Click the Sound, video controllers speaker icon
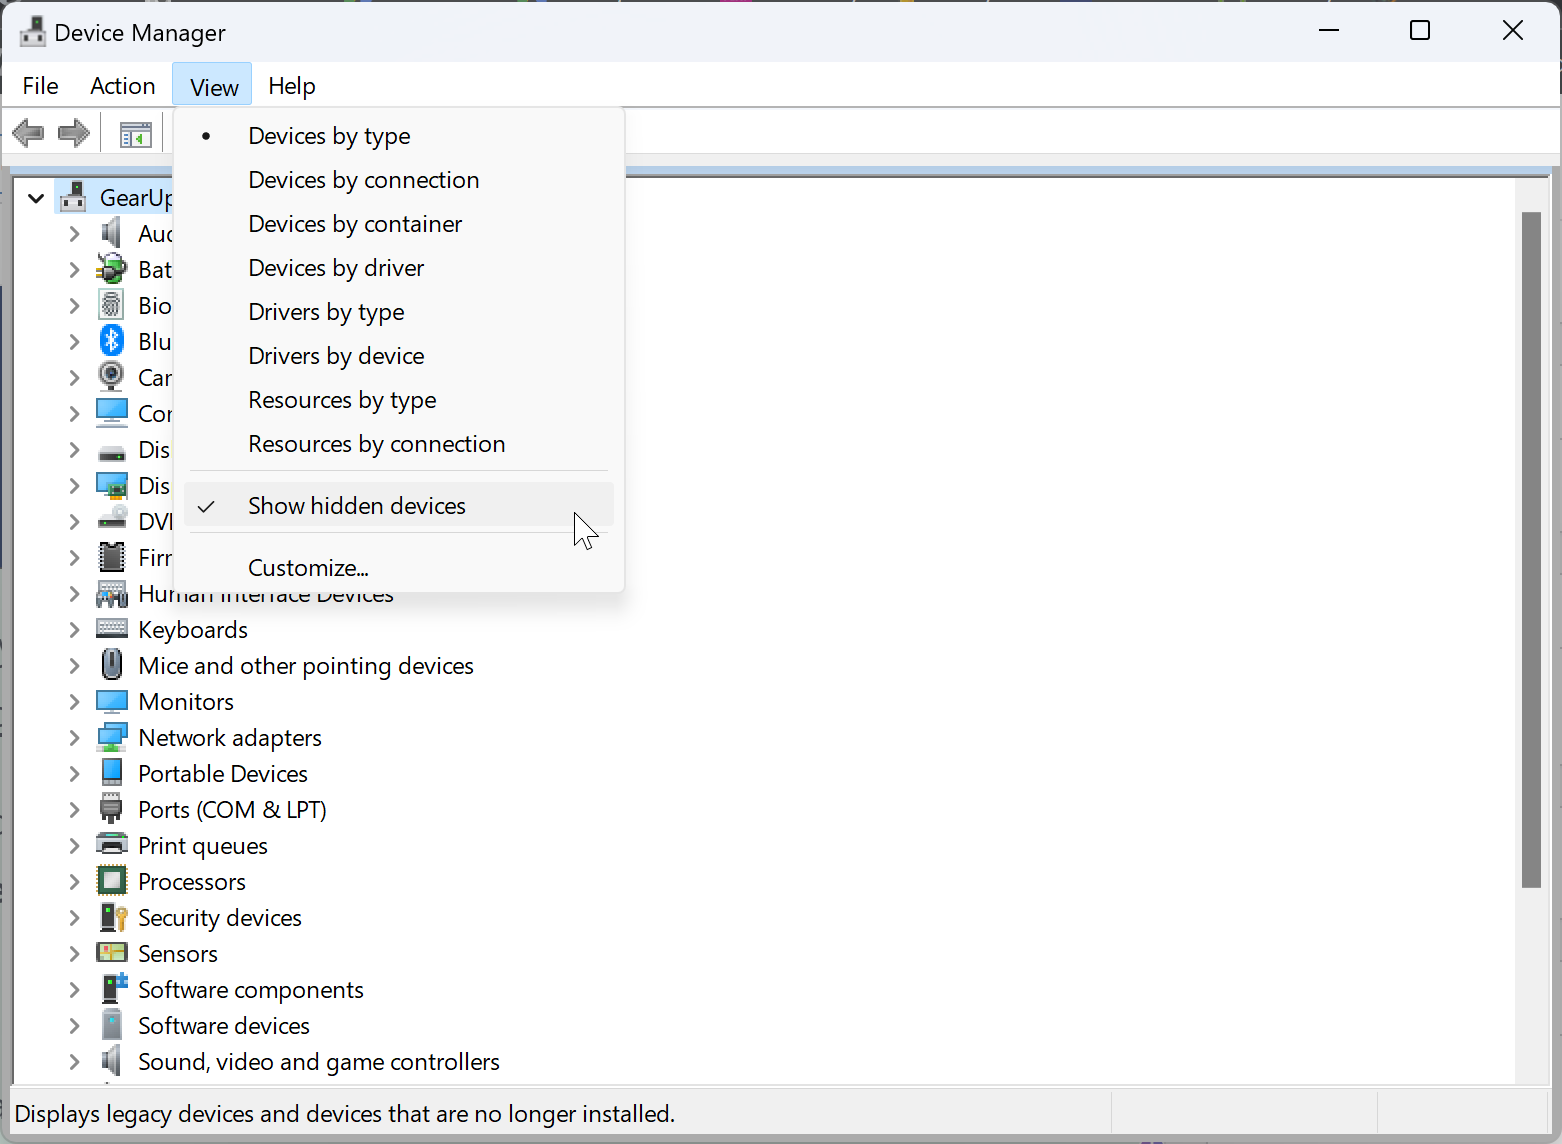The image size is (1562, 1144). click(111, 1060)
